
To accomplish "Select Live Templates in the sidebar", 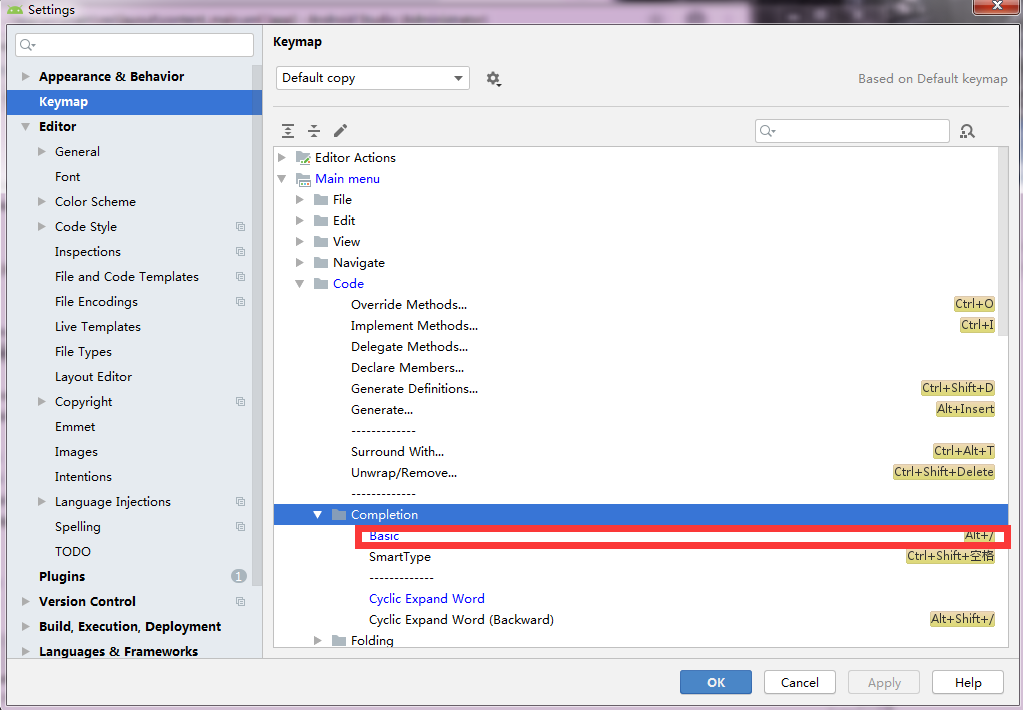I will point(97,326).
